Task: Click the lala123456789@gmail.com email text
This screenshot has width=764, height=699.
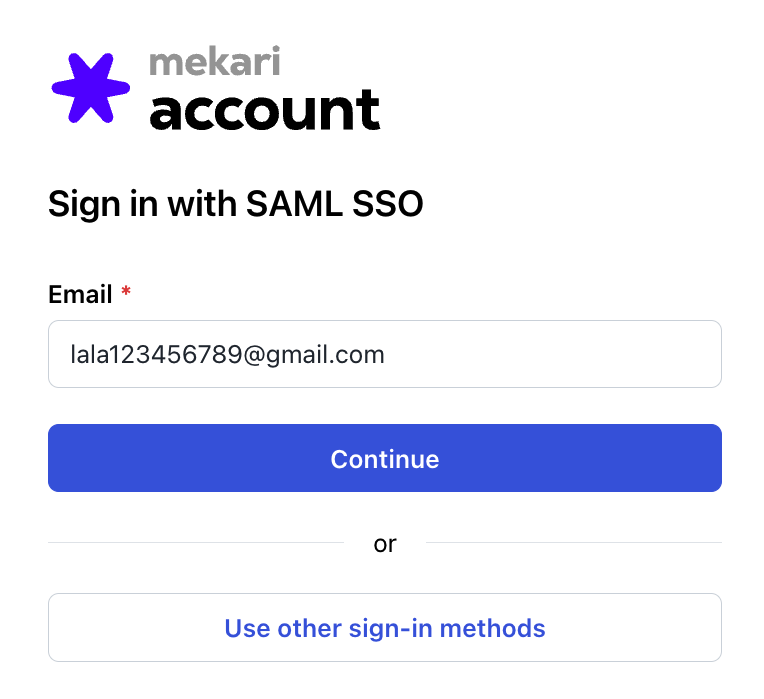Action: [227, 354]
